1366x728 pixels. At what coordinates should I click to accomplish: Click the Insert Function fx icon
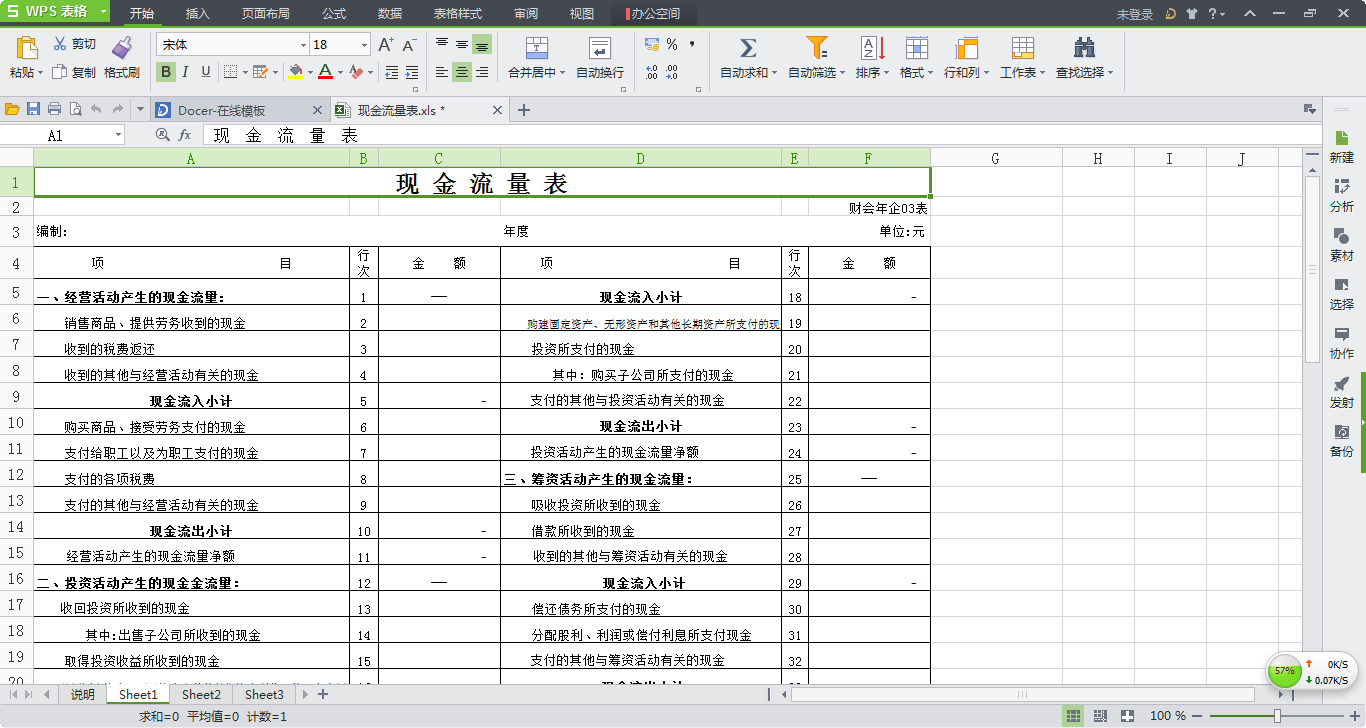(185, 135)
